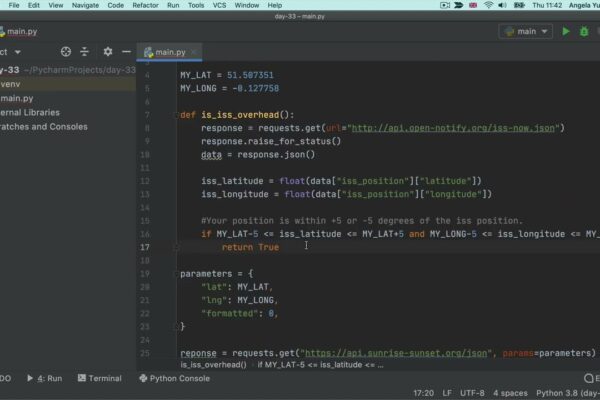Open the main run configuration dropdown

click(526, 31)
